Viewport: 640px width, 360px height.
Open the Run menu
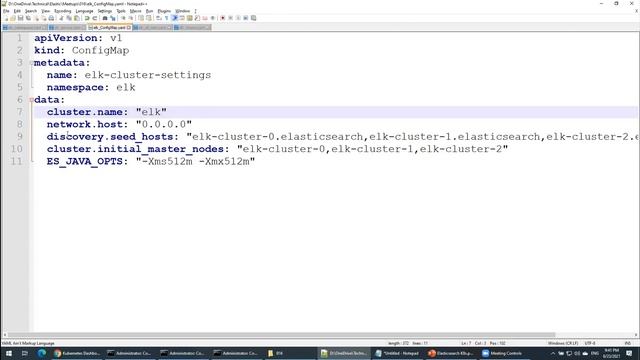click(149, 11)
